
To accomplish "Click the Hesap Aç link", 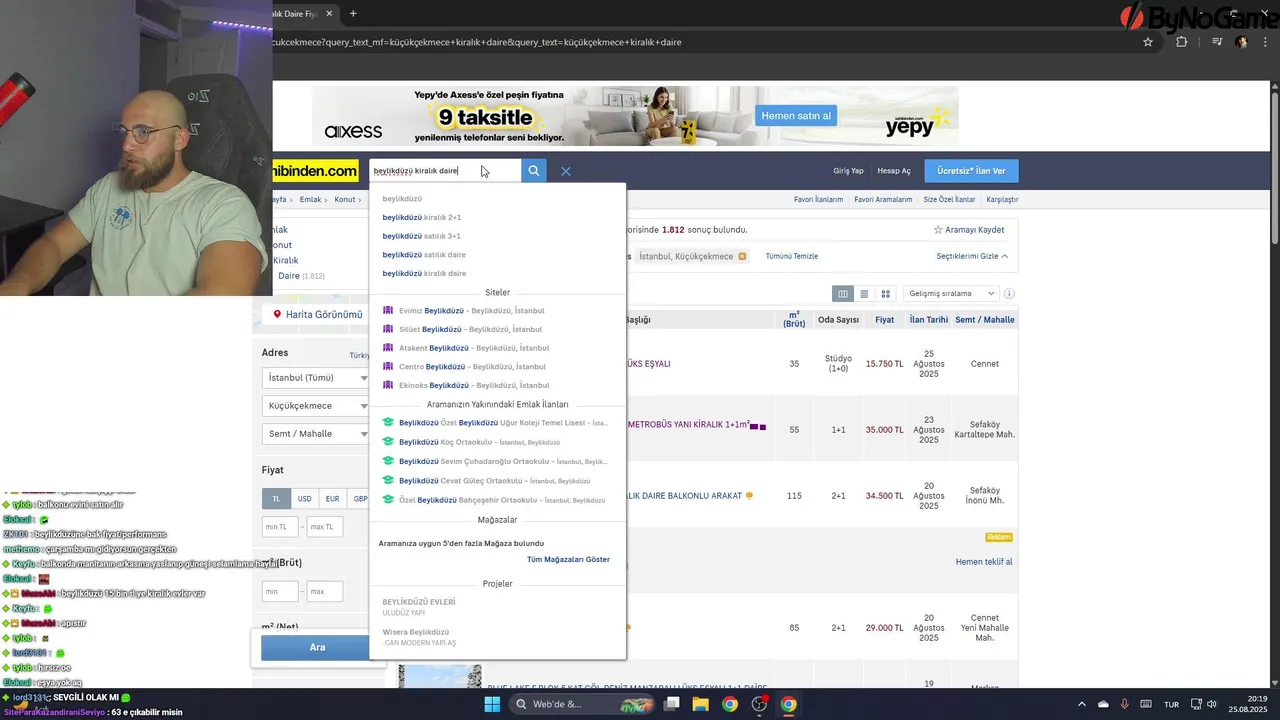I will (894, 171).
